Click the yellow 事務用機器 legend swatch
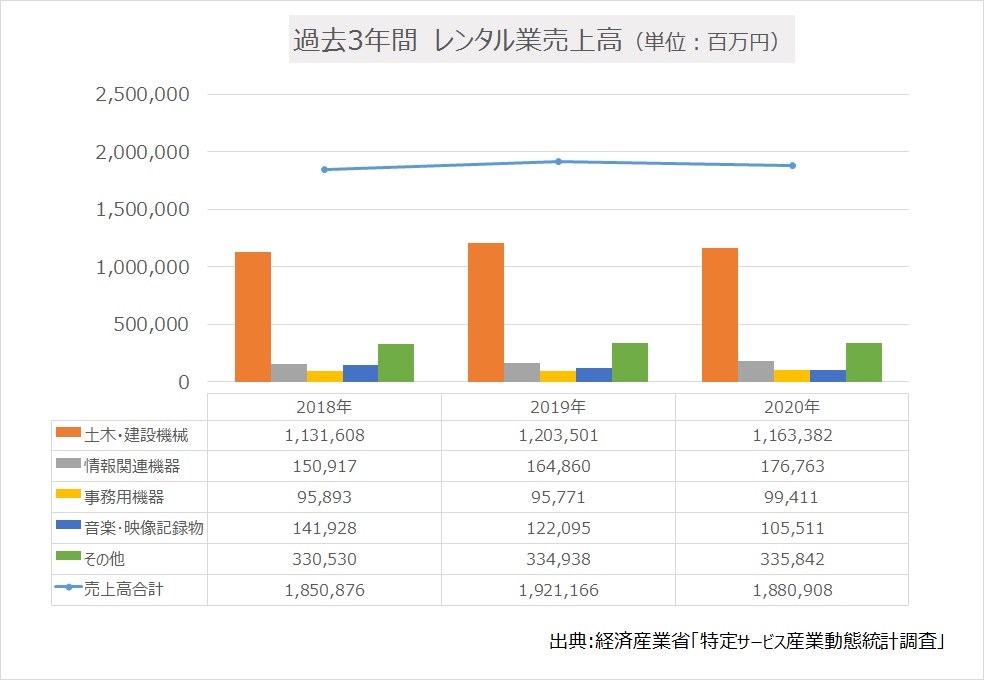 pyautogui.click(x=67, y=496)
